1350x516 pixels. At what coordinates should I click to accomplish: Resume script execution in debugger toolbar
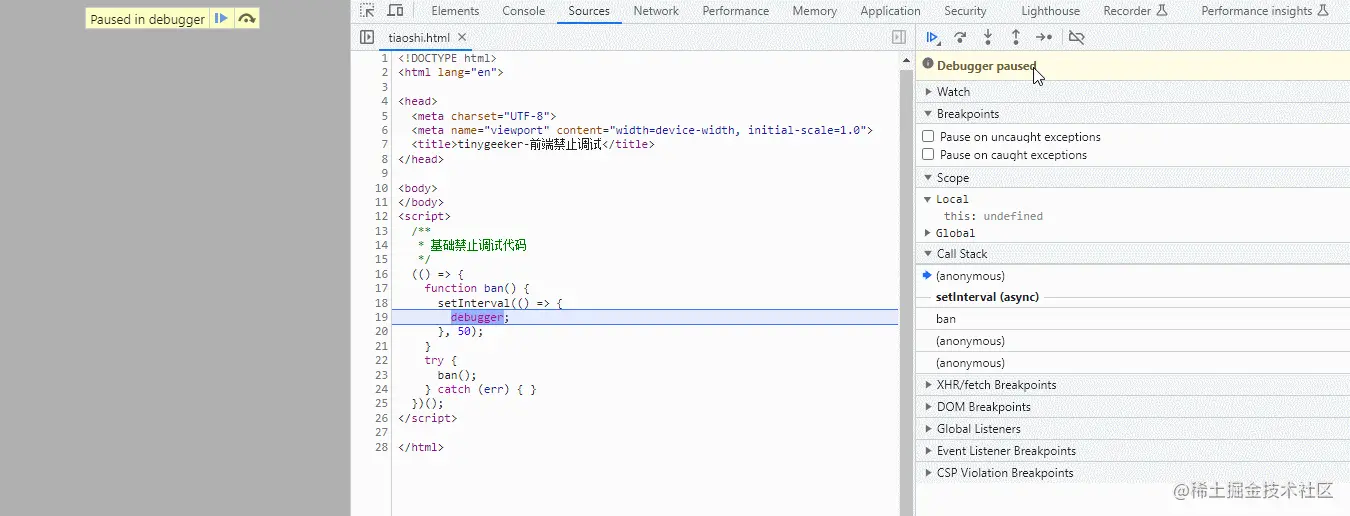pyautogui.click(x=932, y=37)
